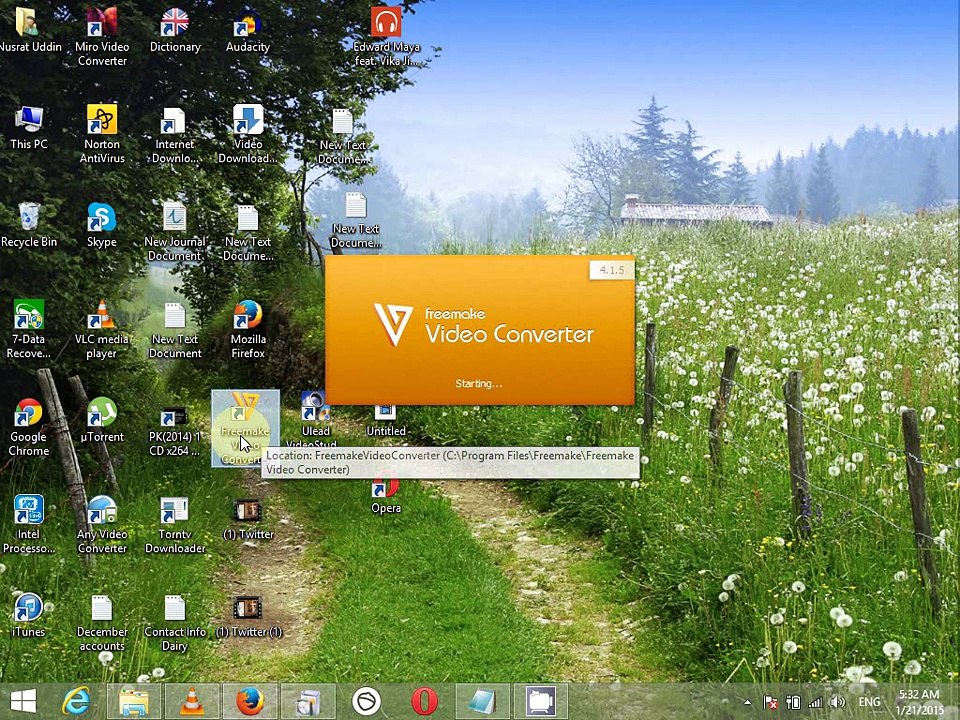
Task: Select Internet Download shortcut icon
Action: (x=174, y=134)
